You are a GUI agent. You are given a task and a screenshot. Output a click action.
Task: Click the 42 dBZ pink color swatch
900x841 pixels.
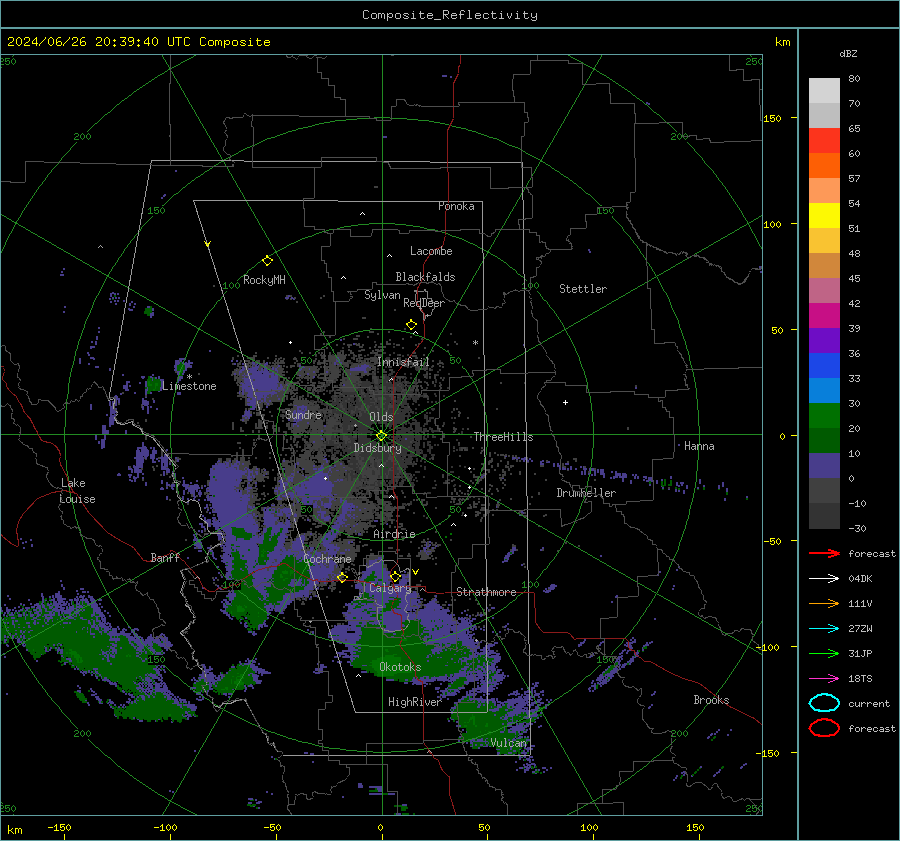(x=824, y=290)
